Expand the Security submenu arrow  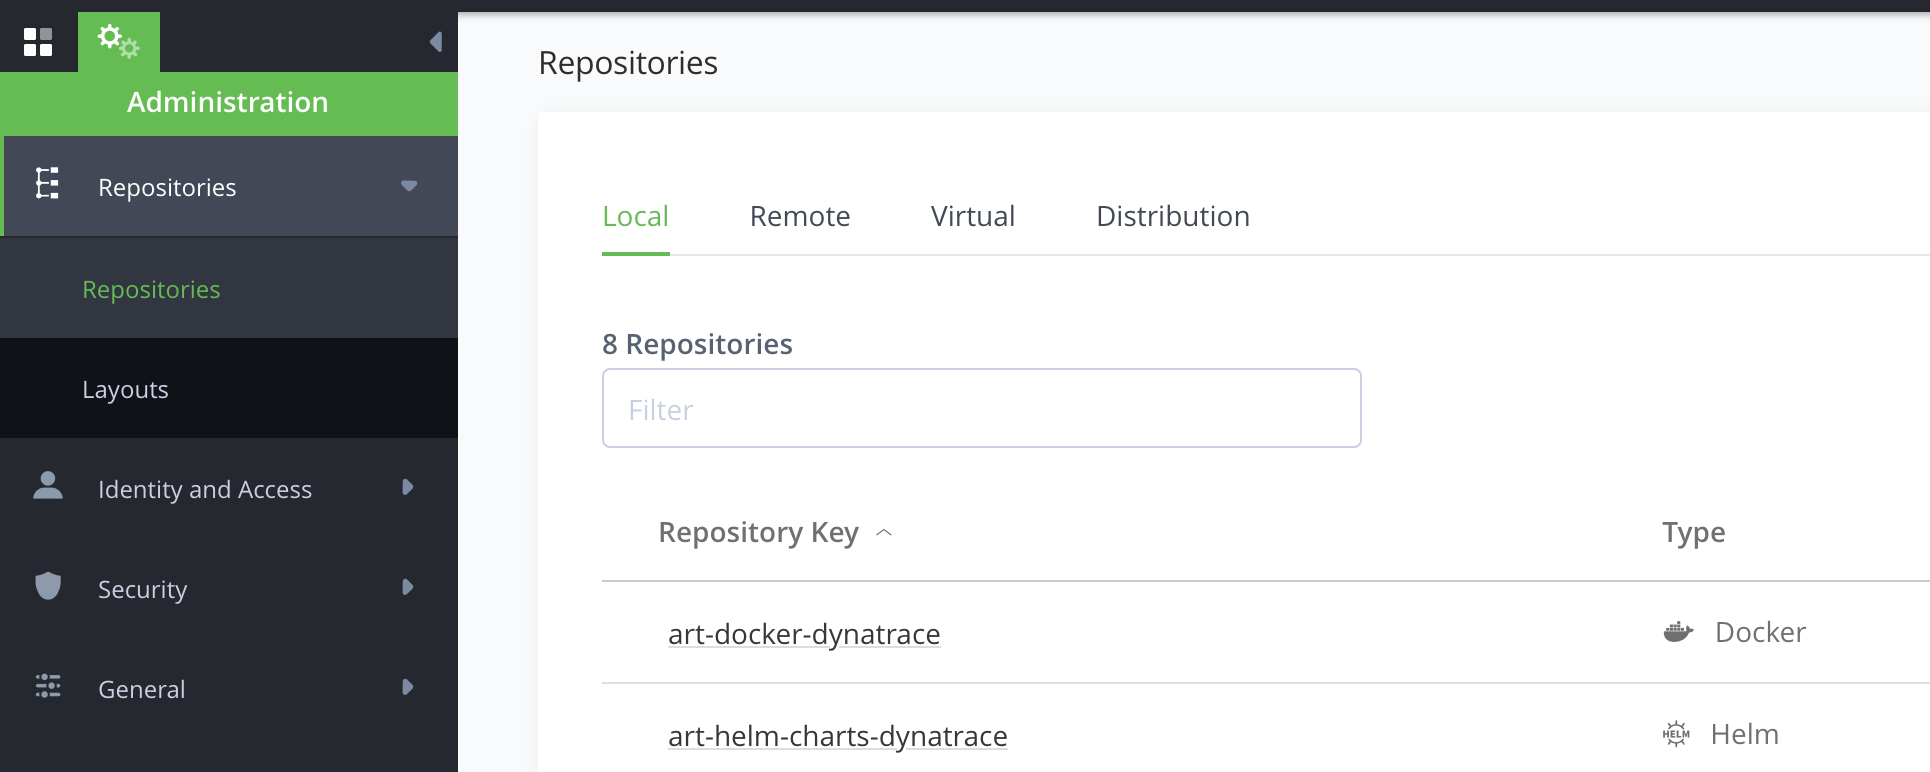[x=407, y=587]
